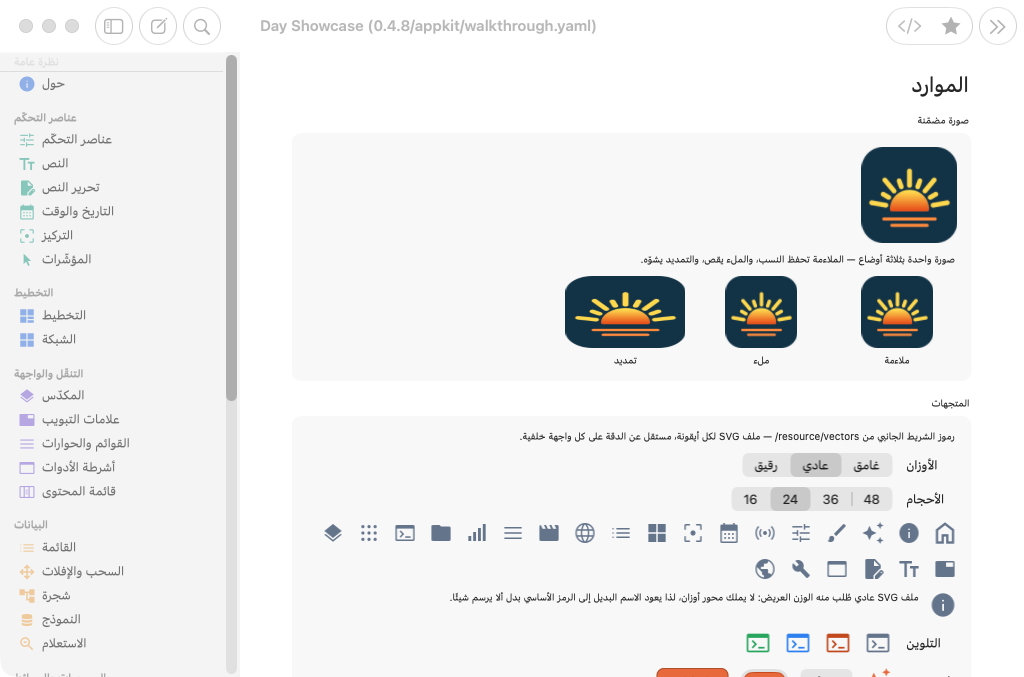Click the red-orange tinted terminal icon
Screen dimensions: 1024x677
838,644
